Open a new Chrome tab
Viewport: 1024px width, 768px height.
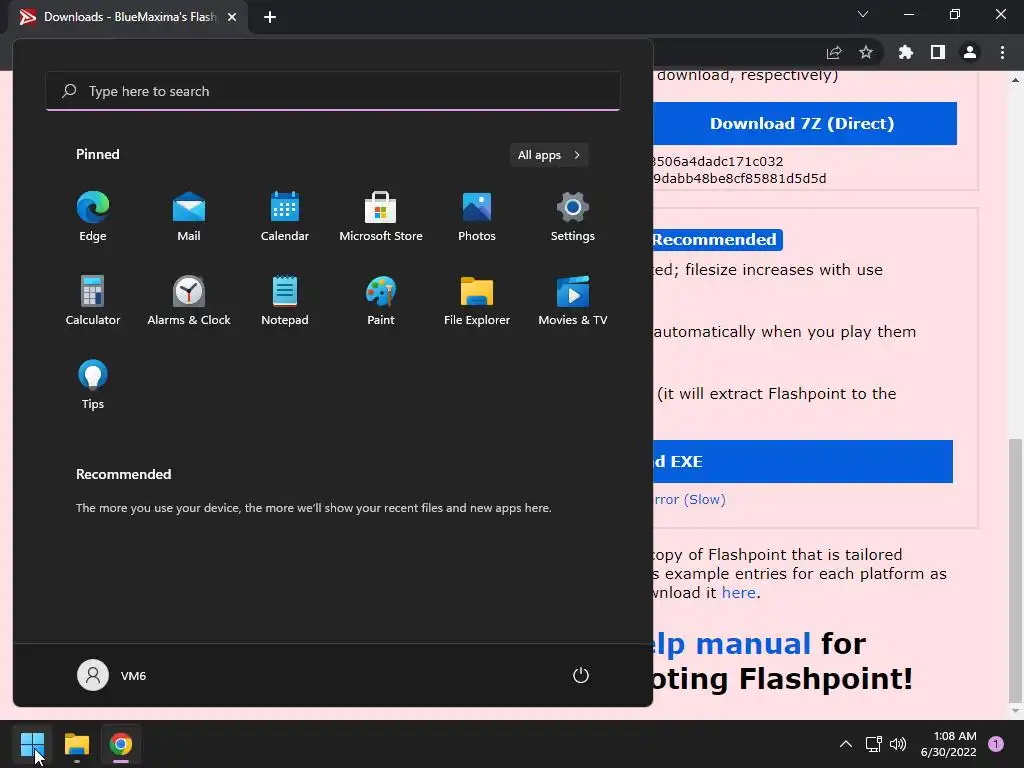click(x=270, y=17)
